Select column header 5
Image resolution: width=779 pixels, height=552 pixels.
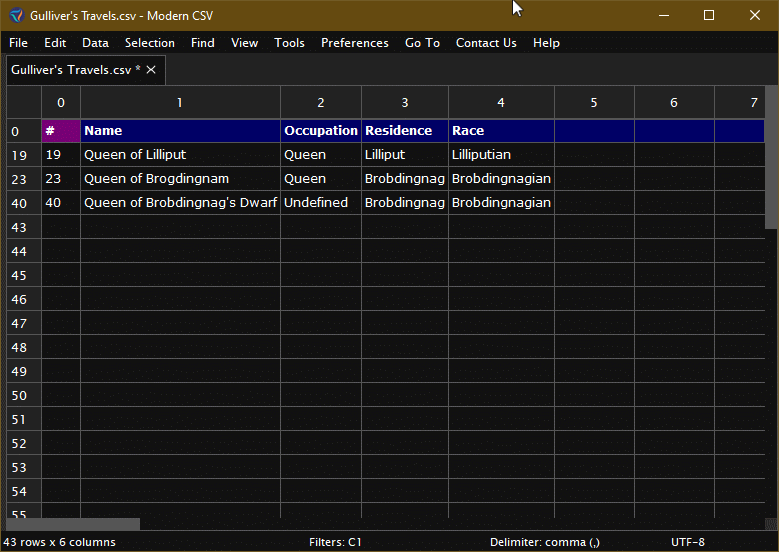click(594, 102)
